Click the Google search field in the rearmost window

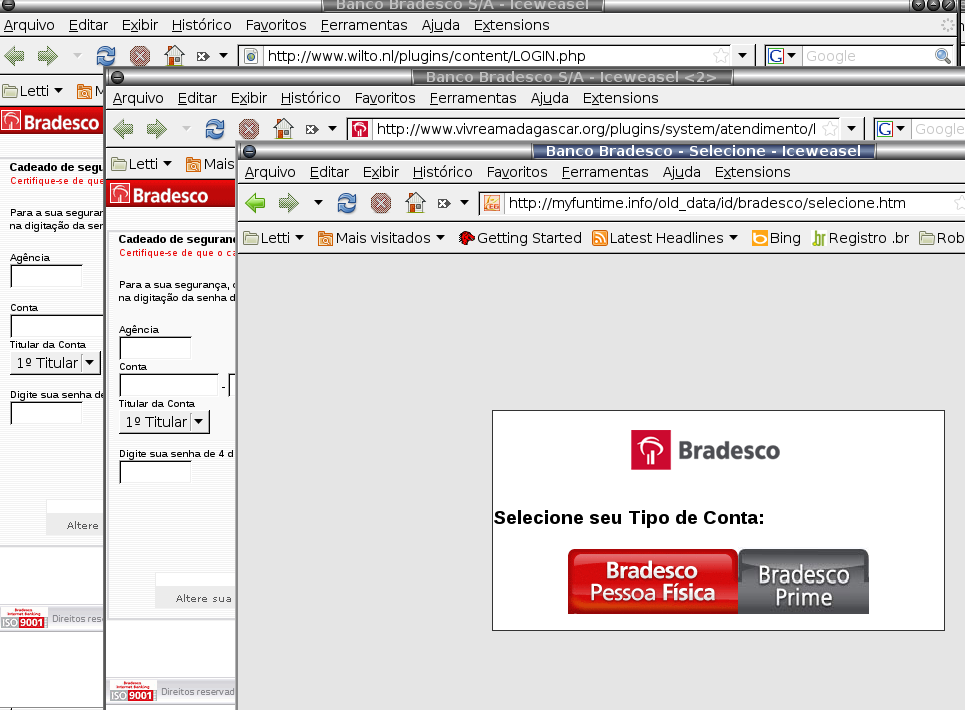868,56
